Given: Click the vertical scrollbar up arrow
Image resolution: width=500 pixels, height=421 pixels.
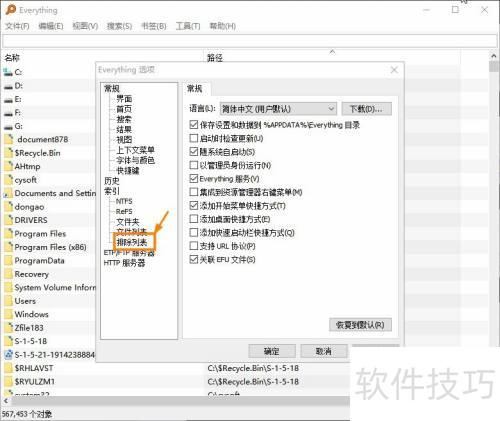Looking at the screenshot, I should [494, 55].
